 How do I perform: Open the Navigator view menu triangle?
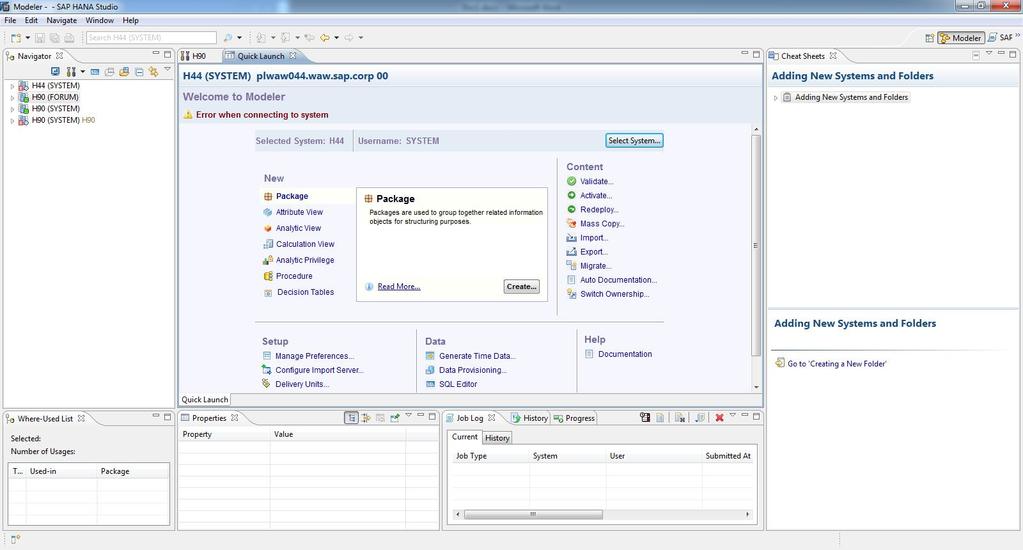point(167,69)
